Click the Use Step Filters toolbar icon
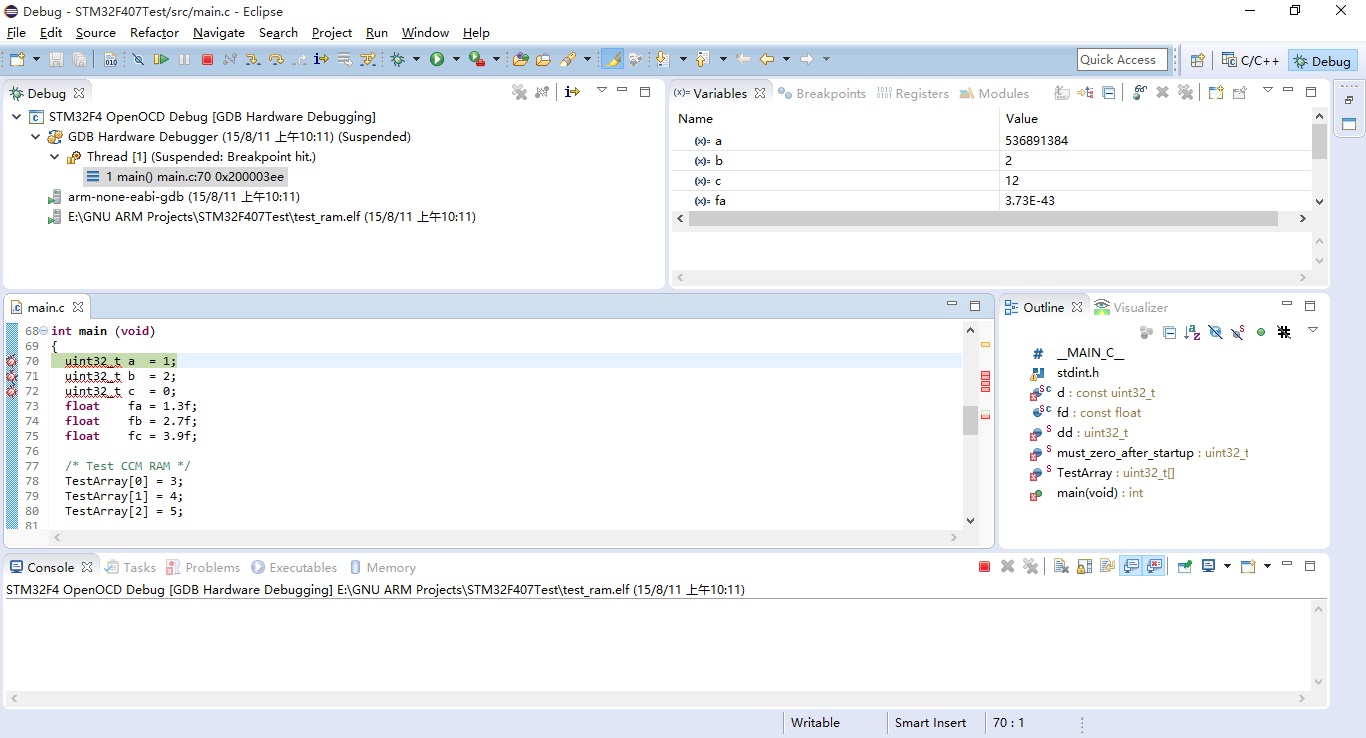Image resolution: width=1366 pixels, height=738 pixels. click(x=368, y=60)
